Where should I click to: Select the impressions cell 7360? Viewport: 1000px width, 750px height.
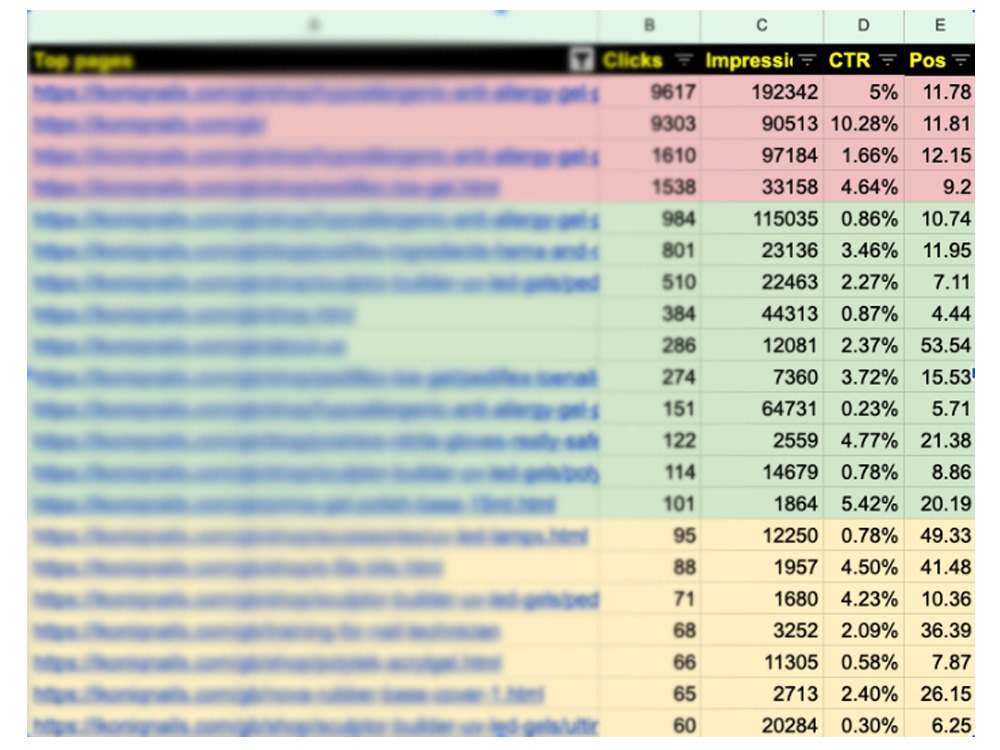point(761,378)
